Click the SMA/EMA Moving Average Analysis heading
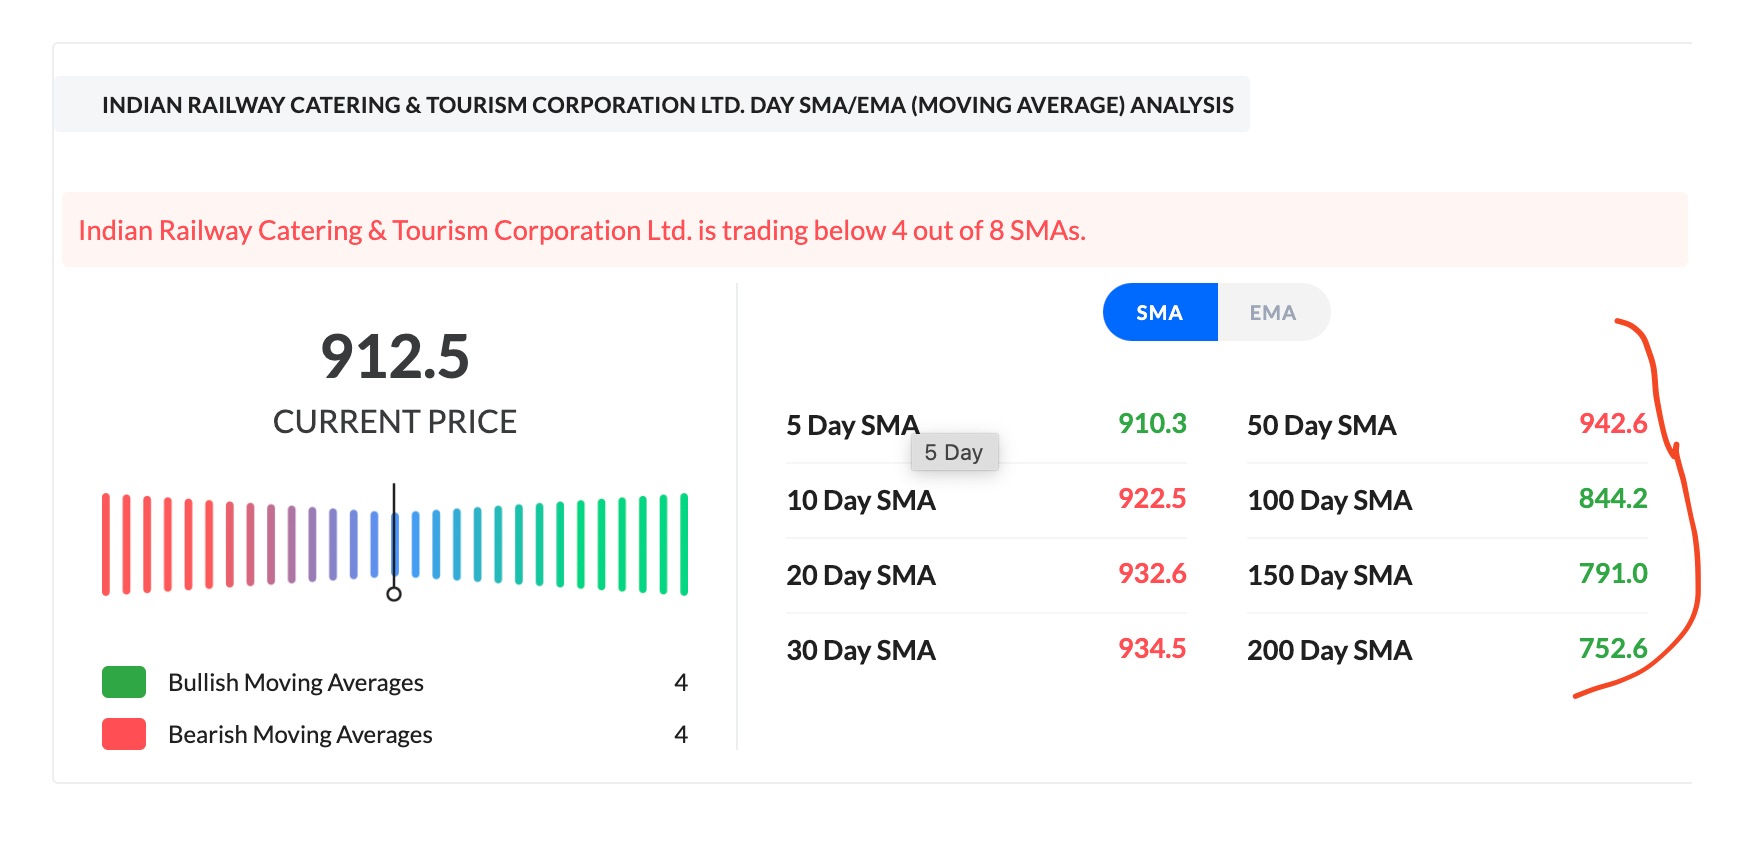 (x=667, y=105)
